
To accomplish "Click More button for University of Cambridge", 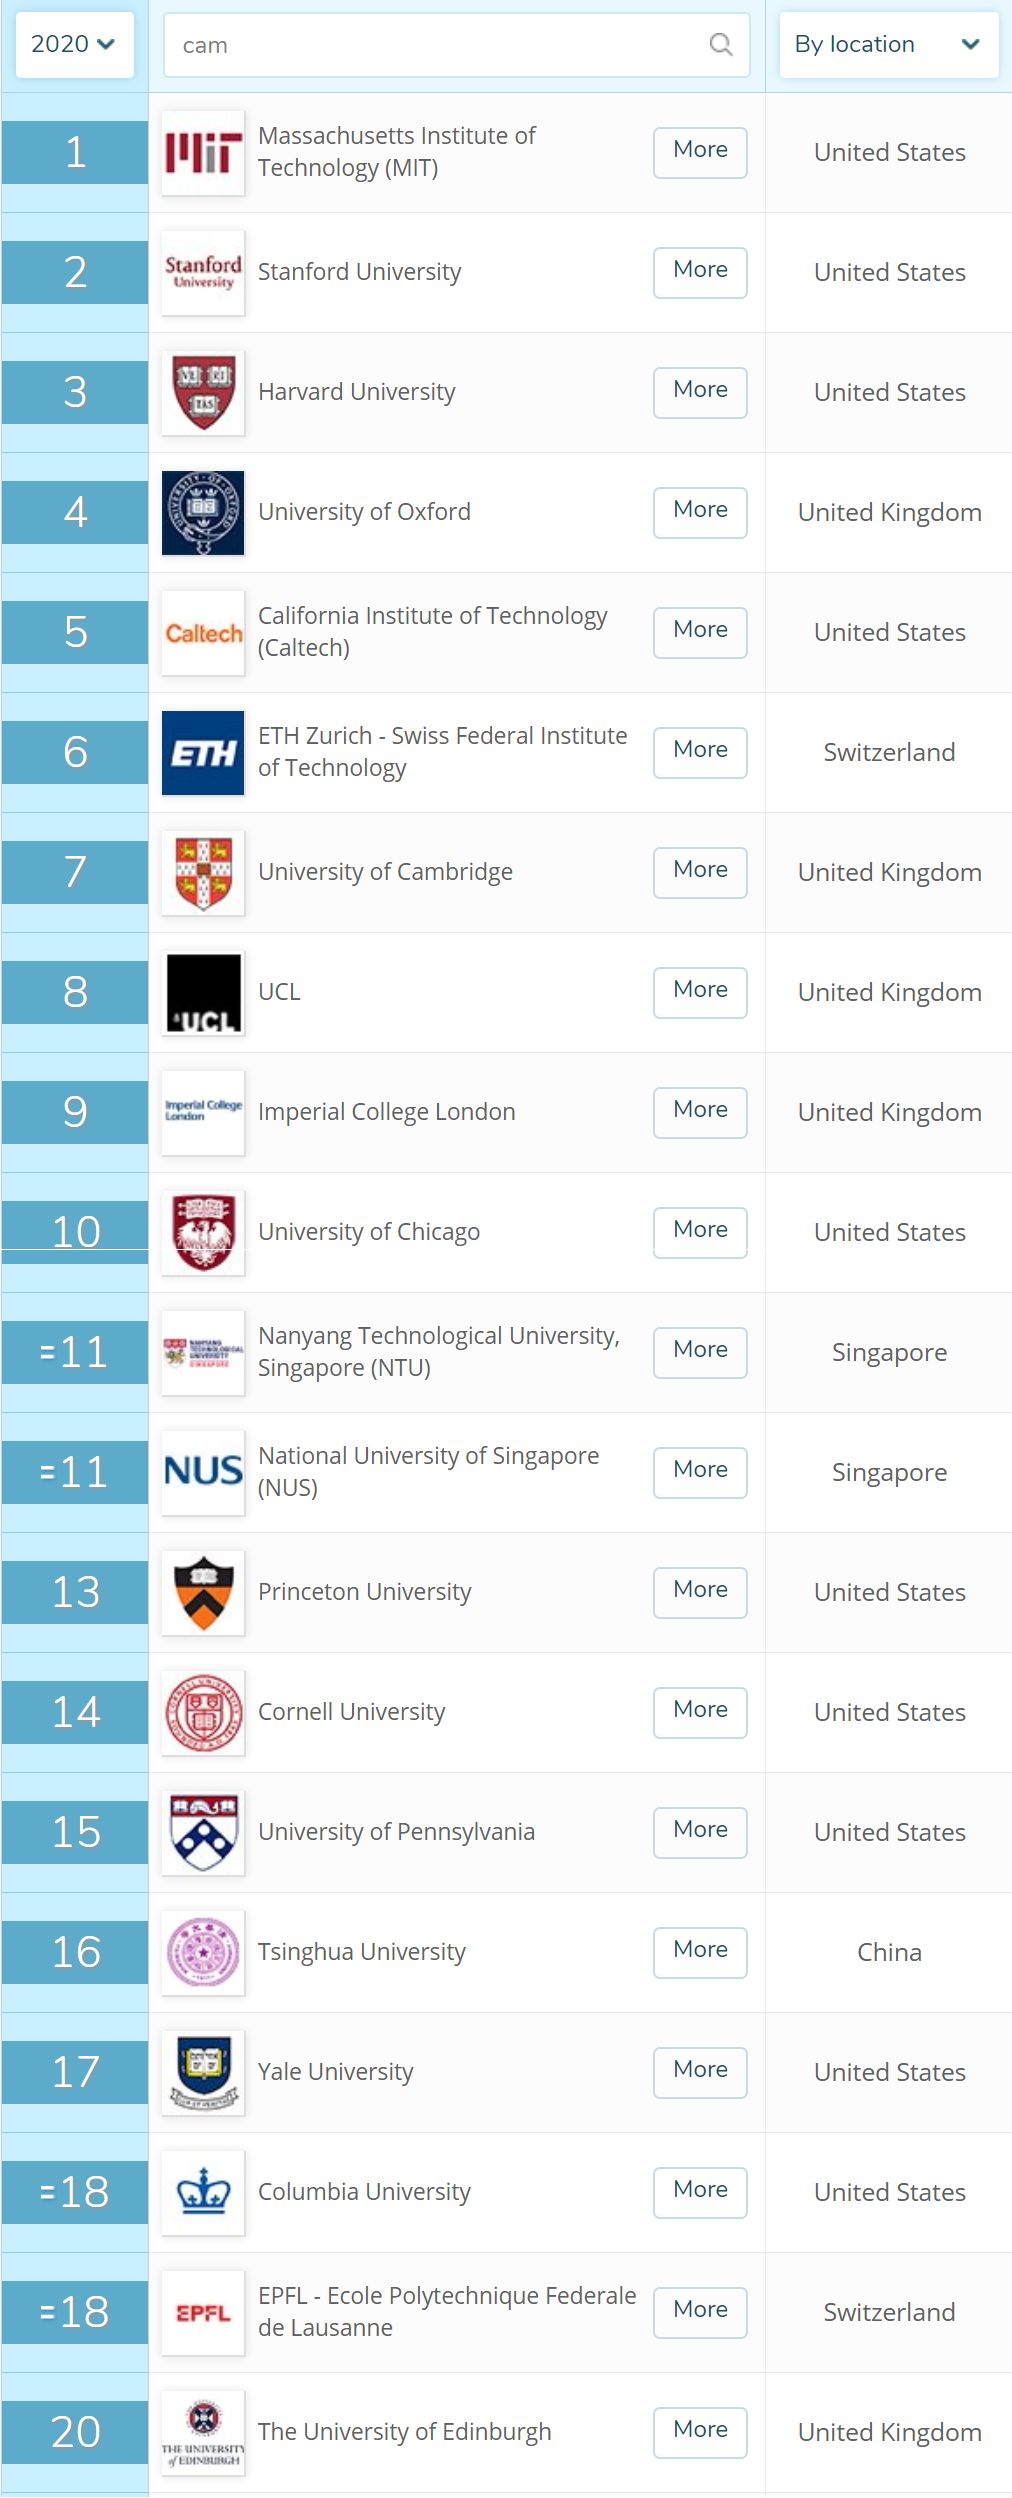I will click(700, 872).
